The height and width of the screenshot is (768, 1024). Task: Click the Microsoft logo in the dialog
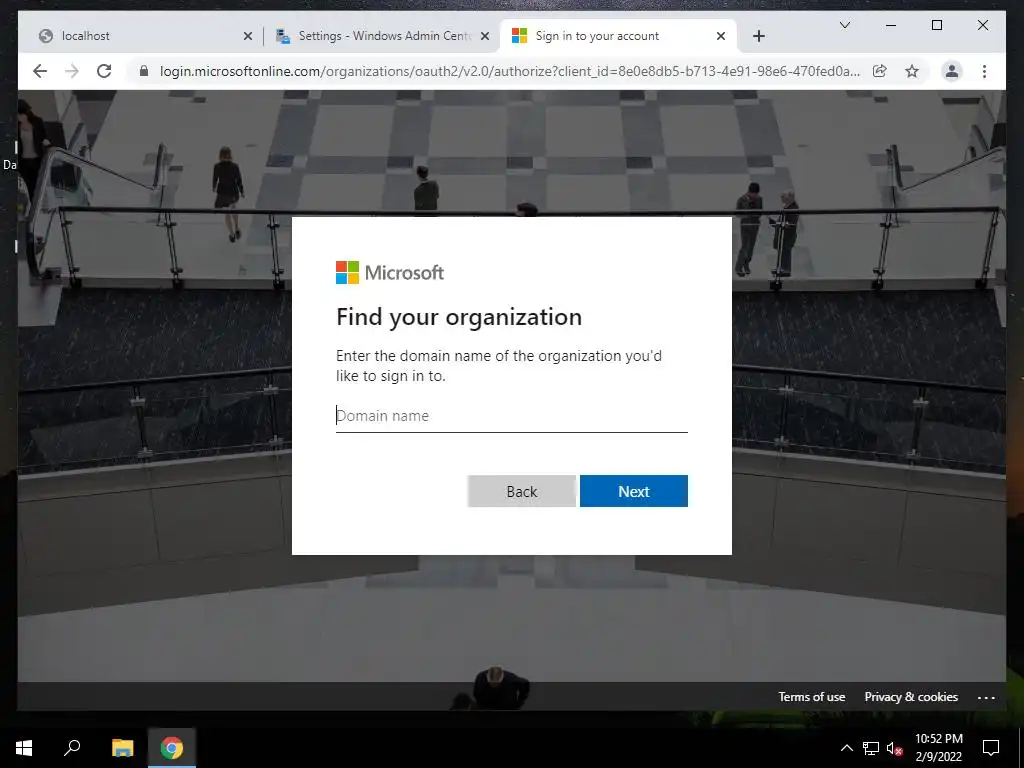pyautogui.click(x=390, y=272)
